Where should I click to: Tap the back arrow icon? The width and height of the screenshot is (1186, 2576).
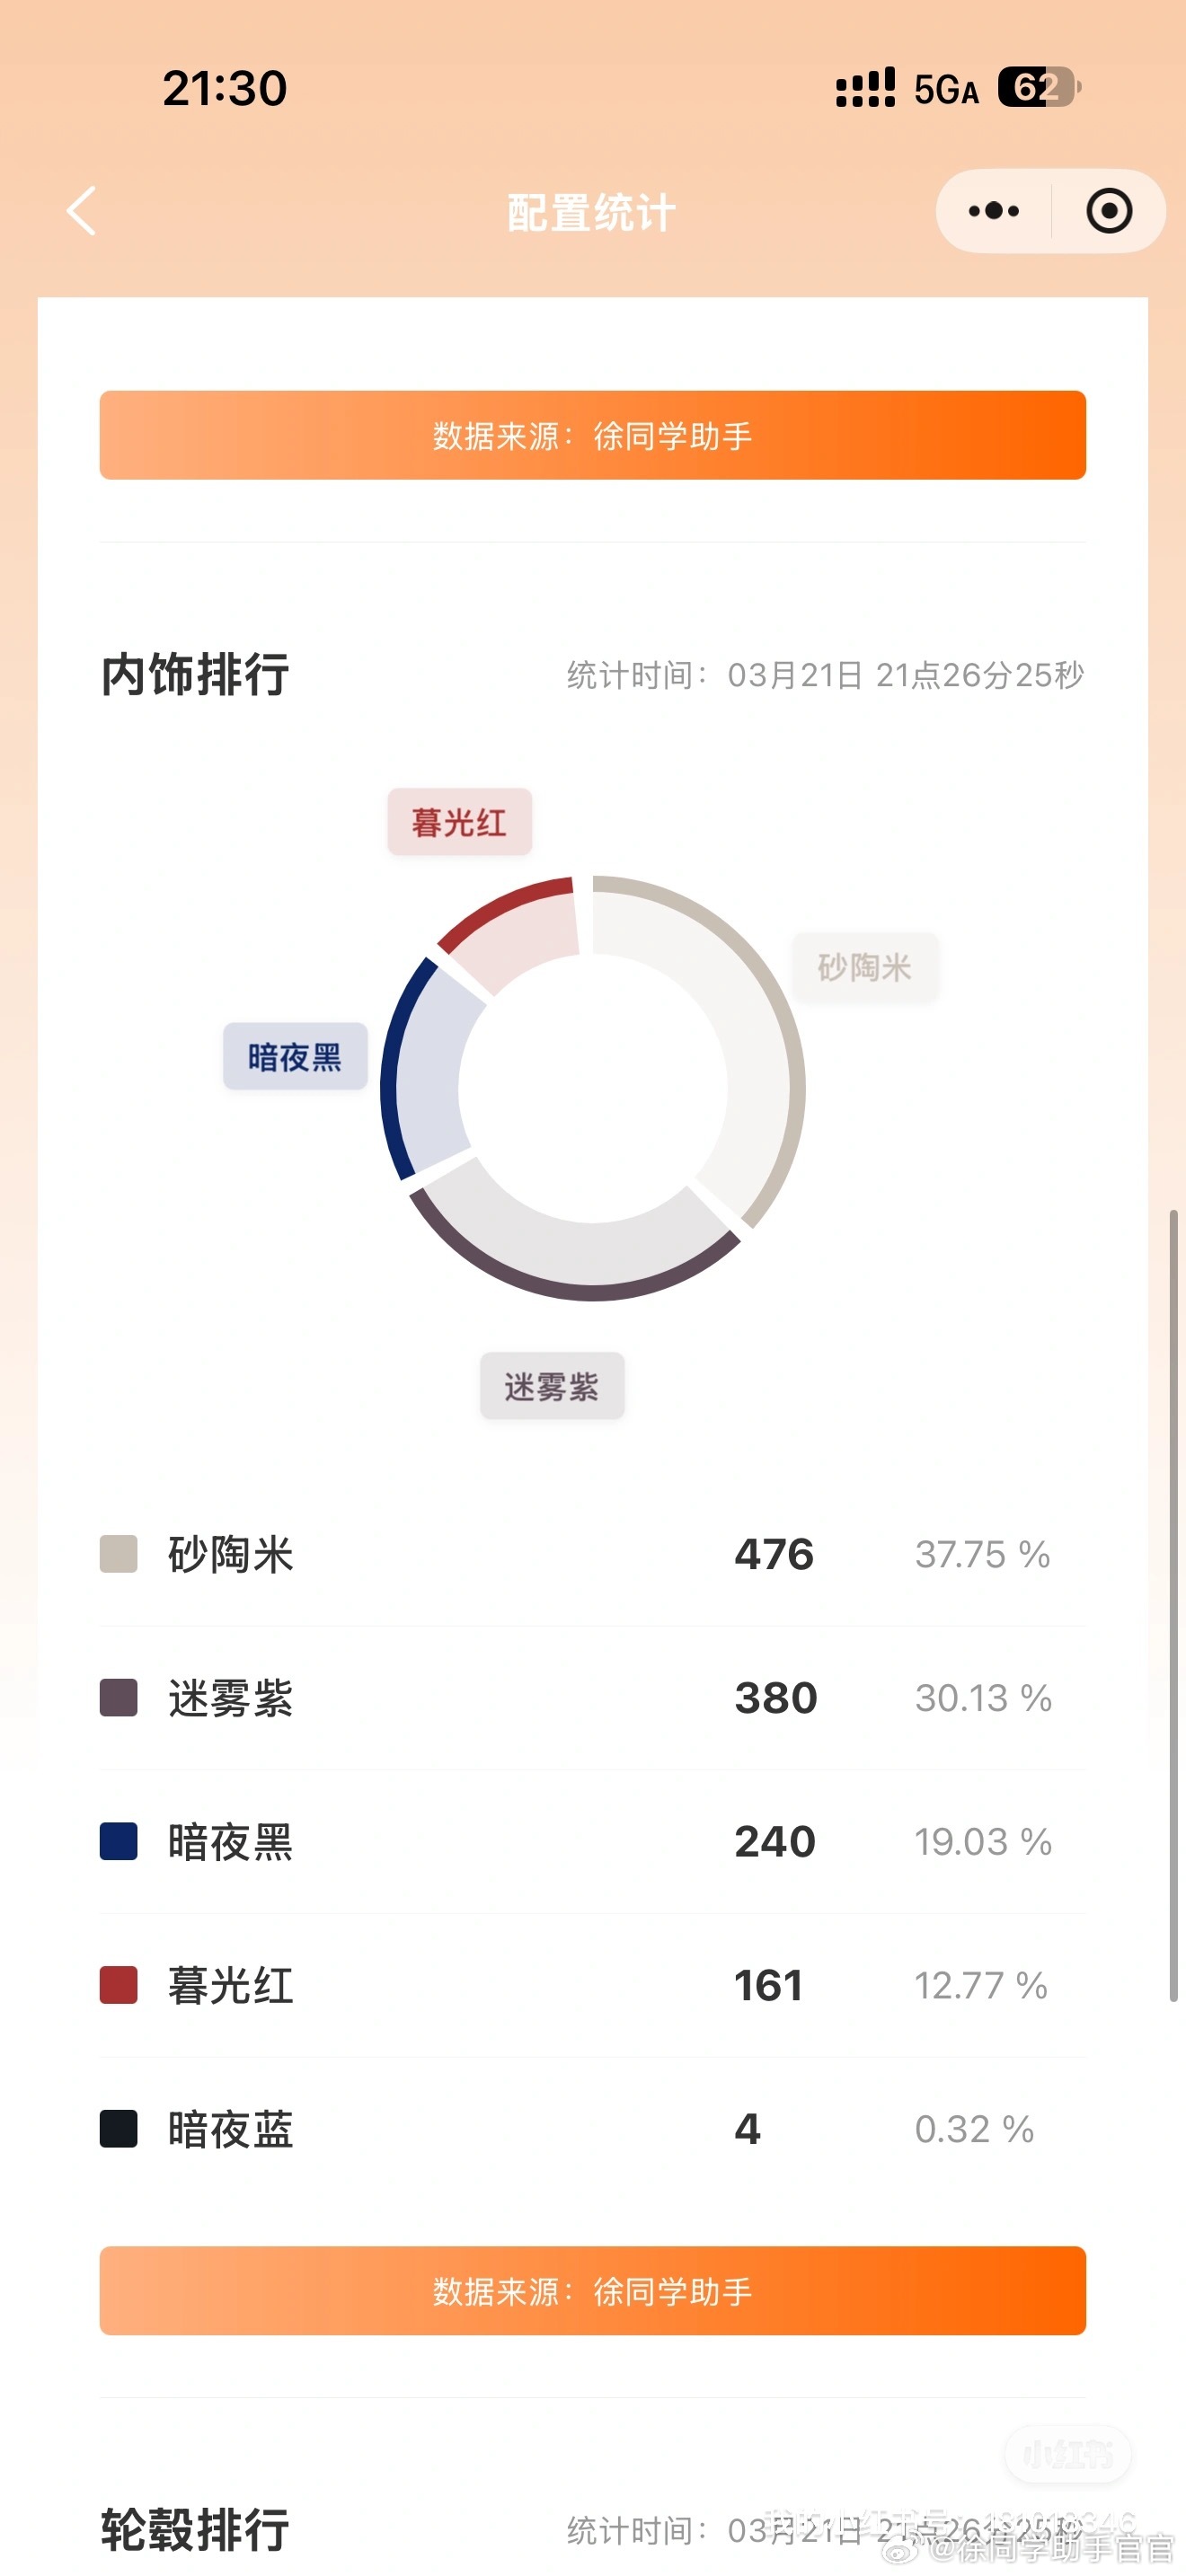click(x=81, y=211)
